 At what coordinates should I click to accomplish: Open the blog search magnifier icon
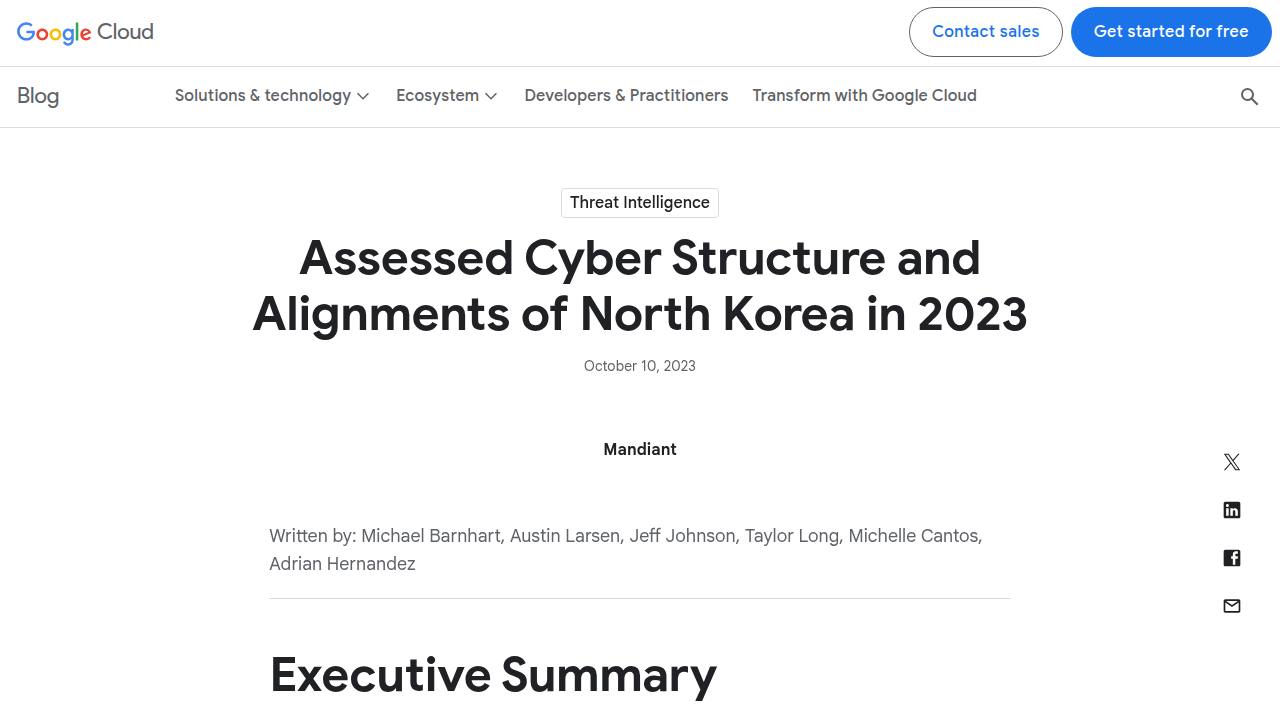point(1249,97)
